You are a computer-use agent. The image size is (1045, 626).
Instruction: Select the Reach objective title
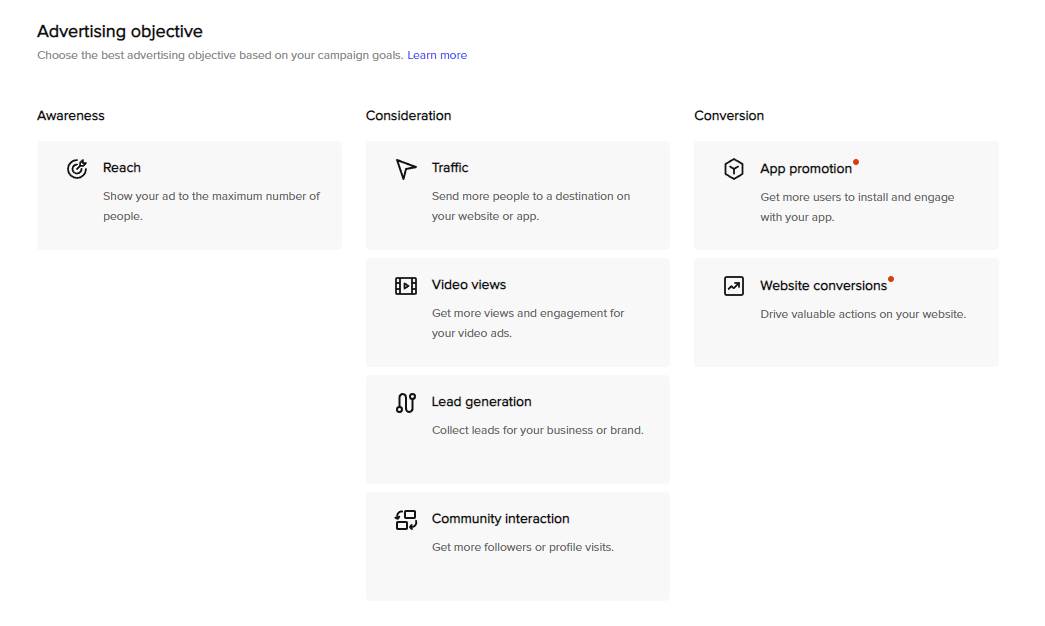click(x=122, y=168)
